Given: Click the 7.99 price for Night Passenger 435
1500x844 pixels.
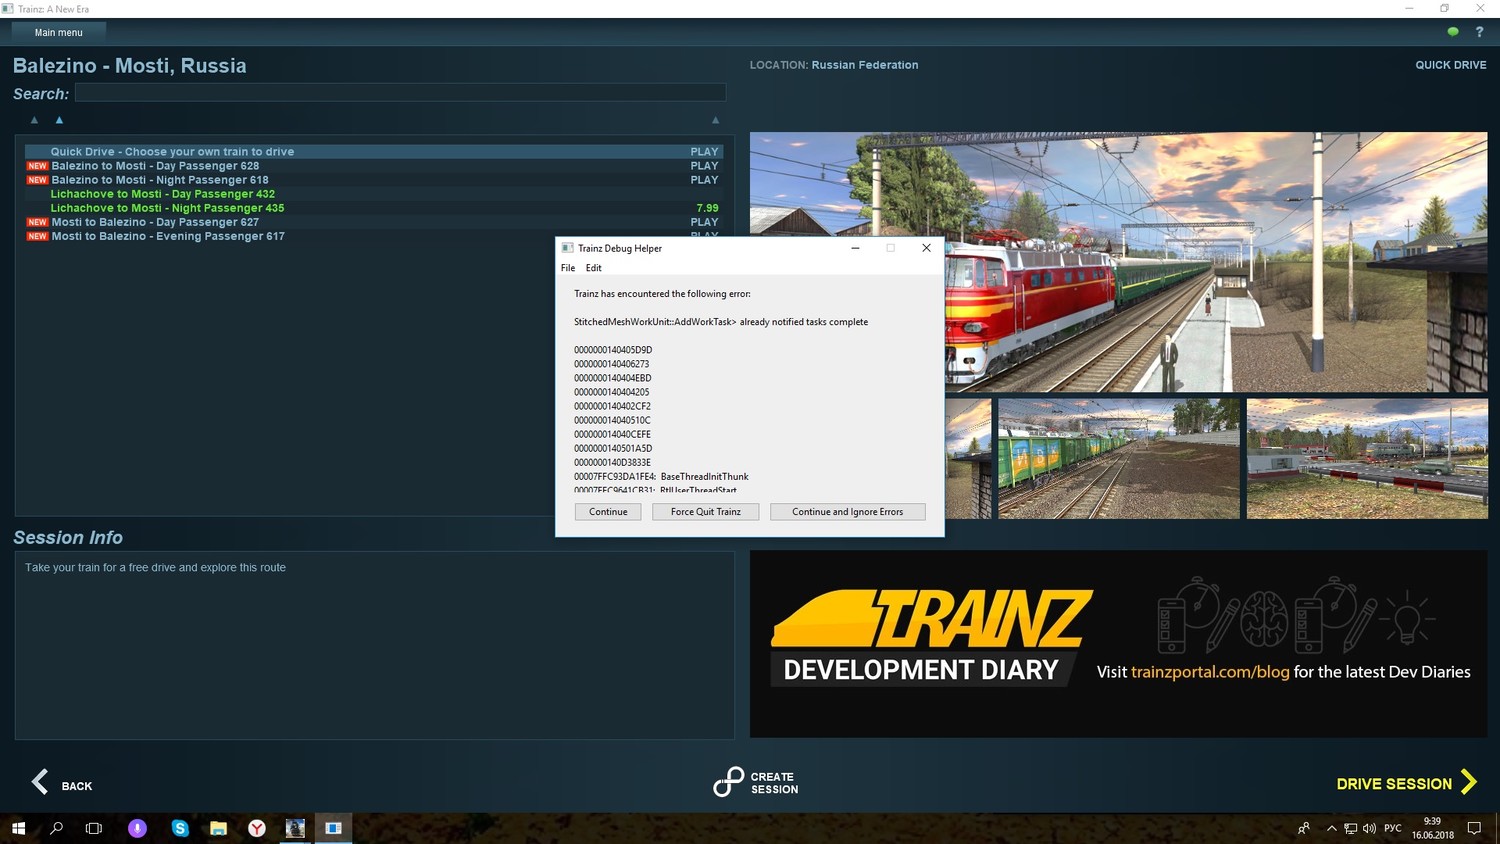Looking at the screenshot, I should 707,208.
